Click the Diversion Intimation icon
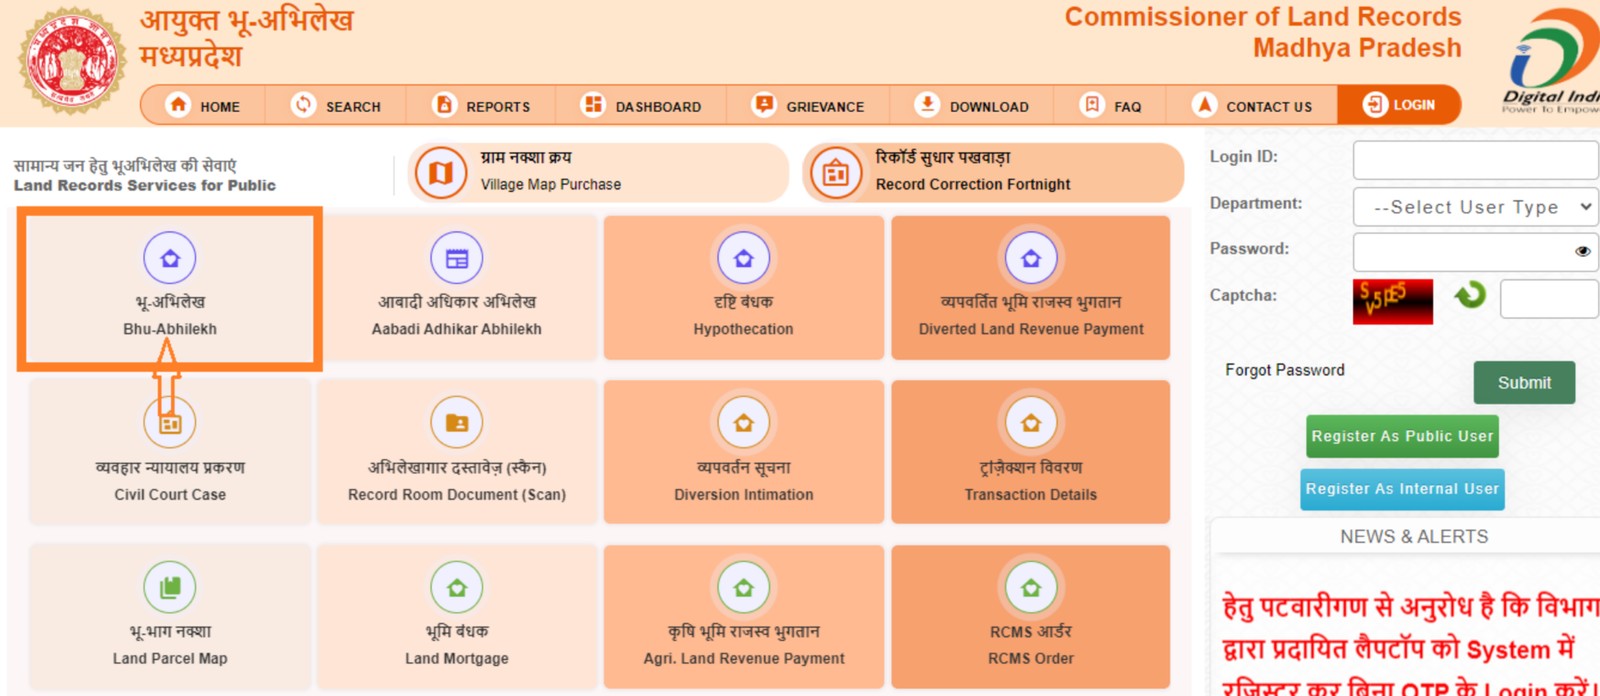Image resolution: width=1600 pixels, height=696 pixels. tap(744, 423)
